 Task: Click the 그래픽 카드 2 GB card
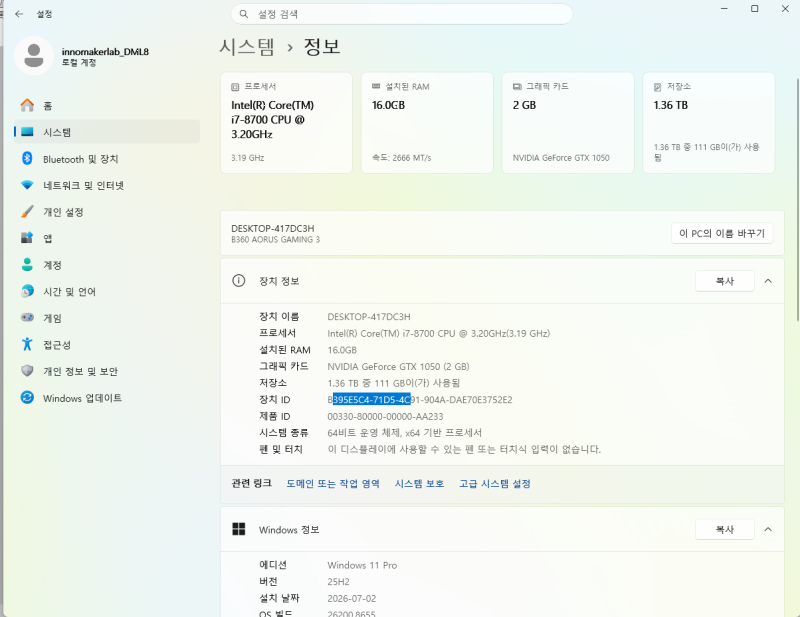tap(568, 122)
